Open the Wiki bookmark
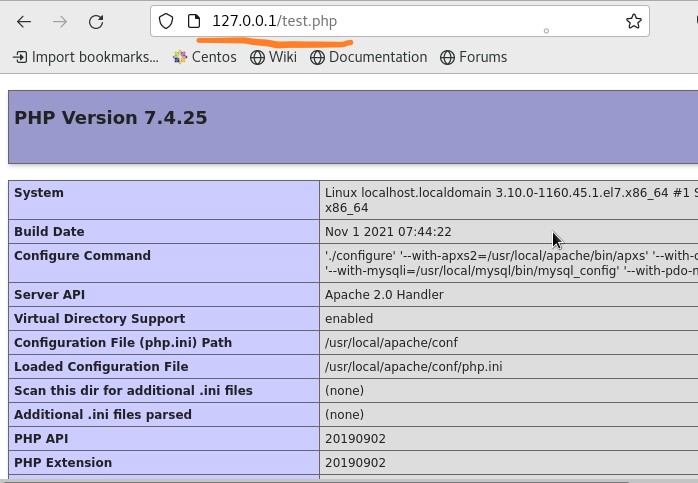 click(x=273, y=57)
